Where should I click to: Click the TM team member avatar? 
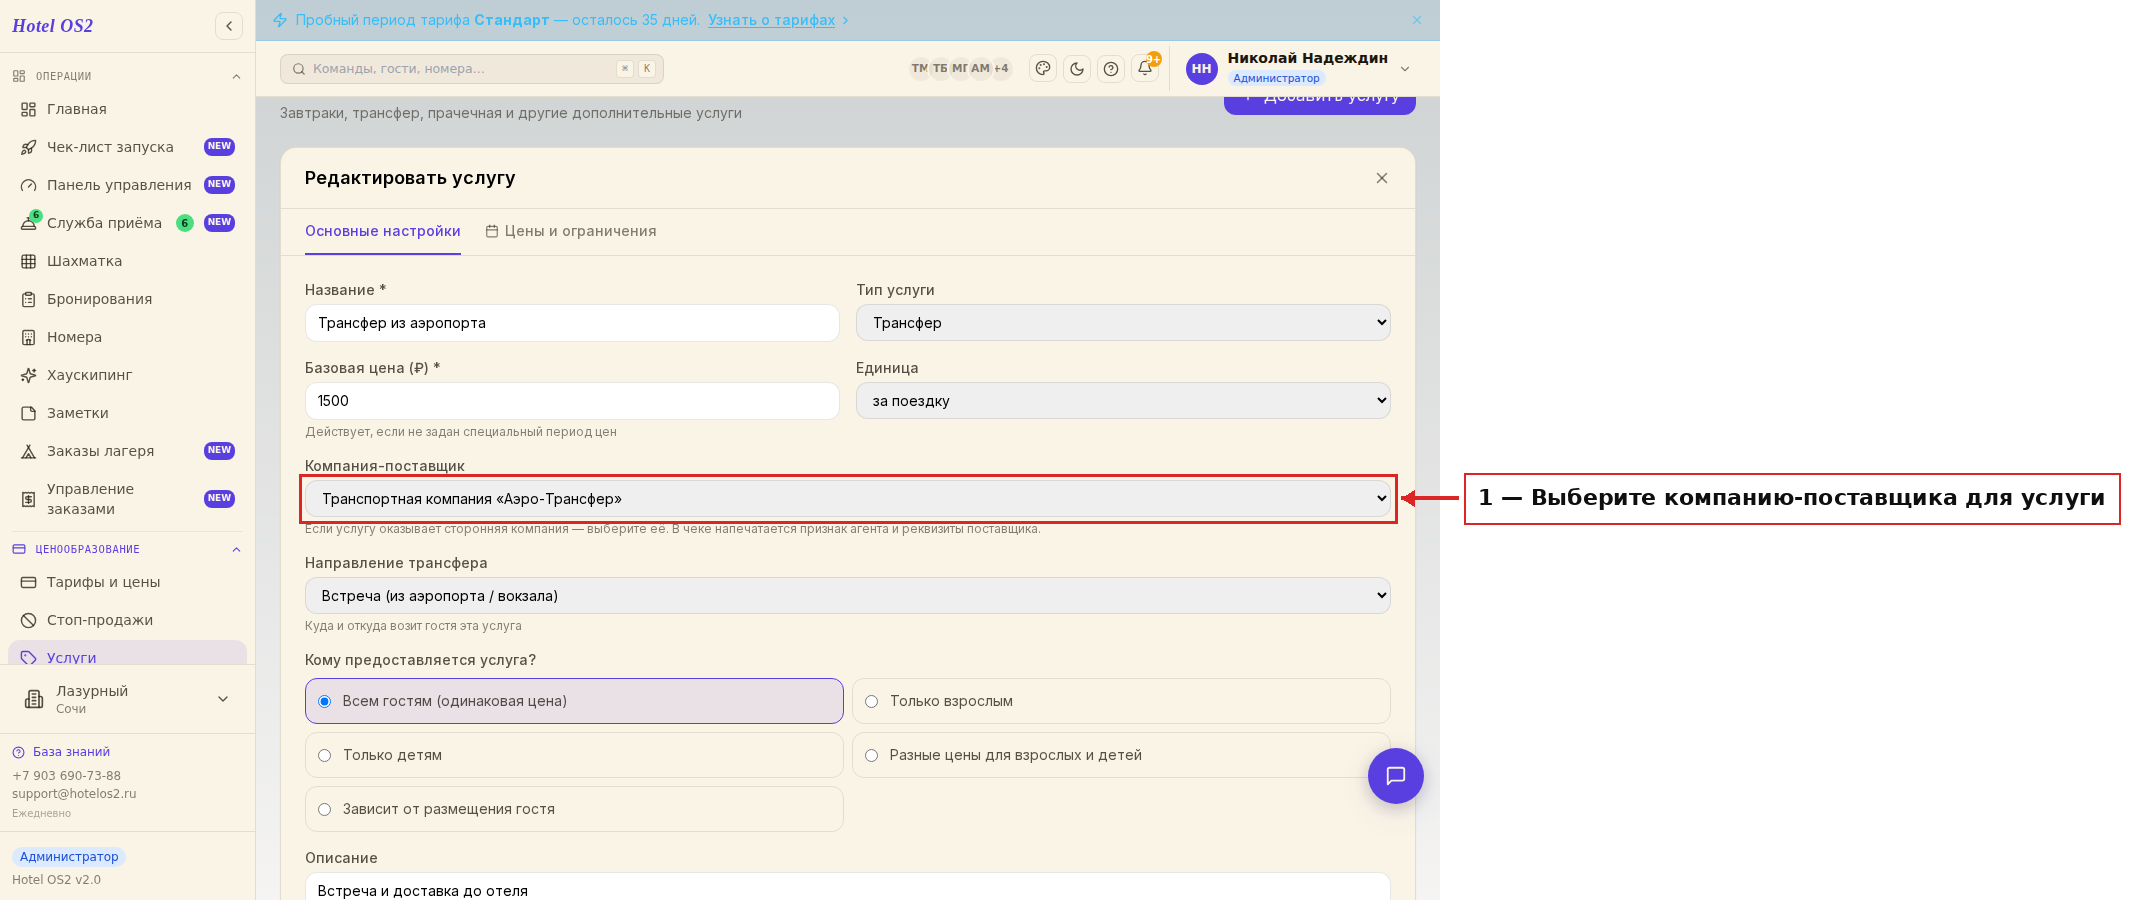tap(919, 68)
